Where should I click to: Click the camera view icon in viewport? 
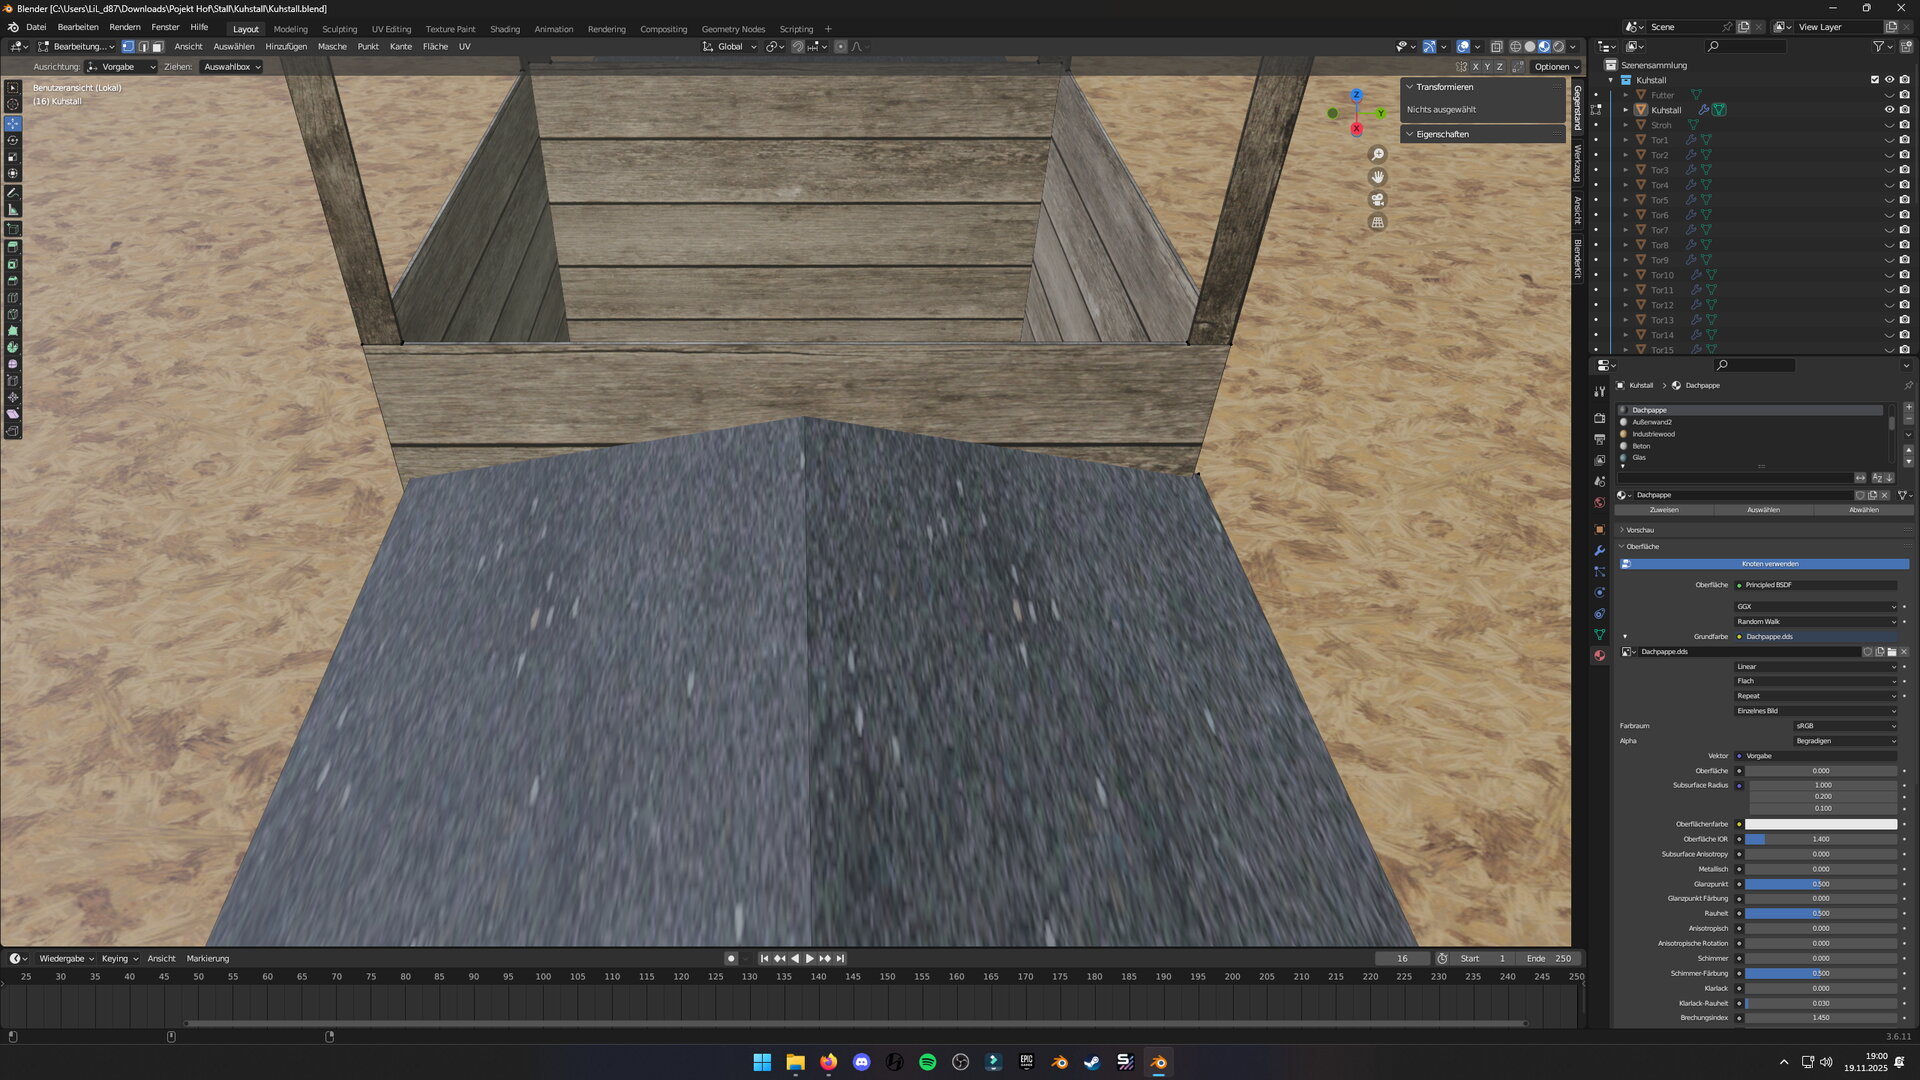[1377, 199]
